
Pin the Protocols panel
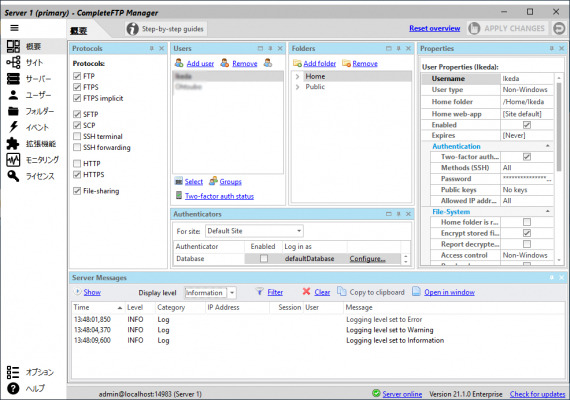152,48
